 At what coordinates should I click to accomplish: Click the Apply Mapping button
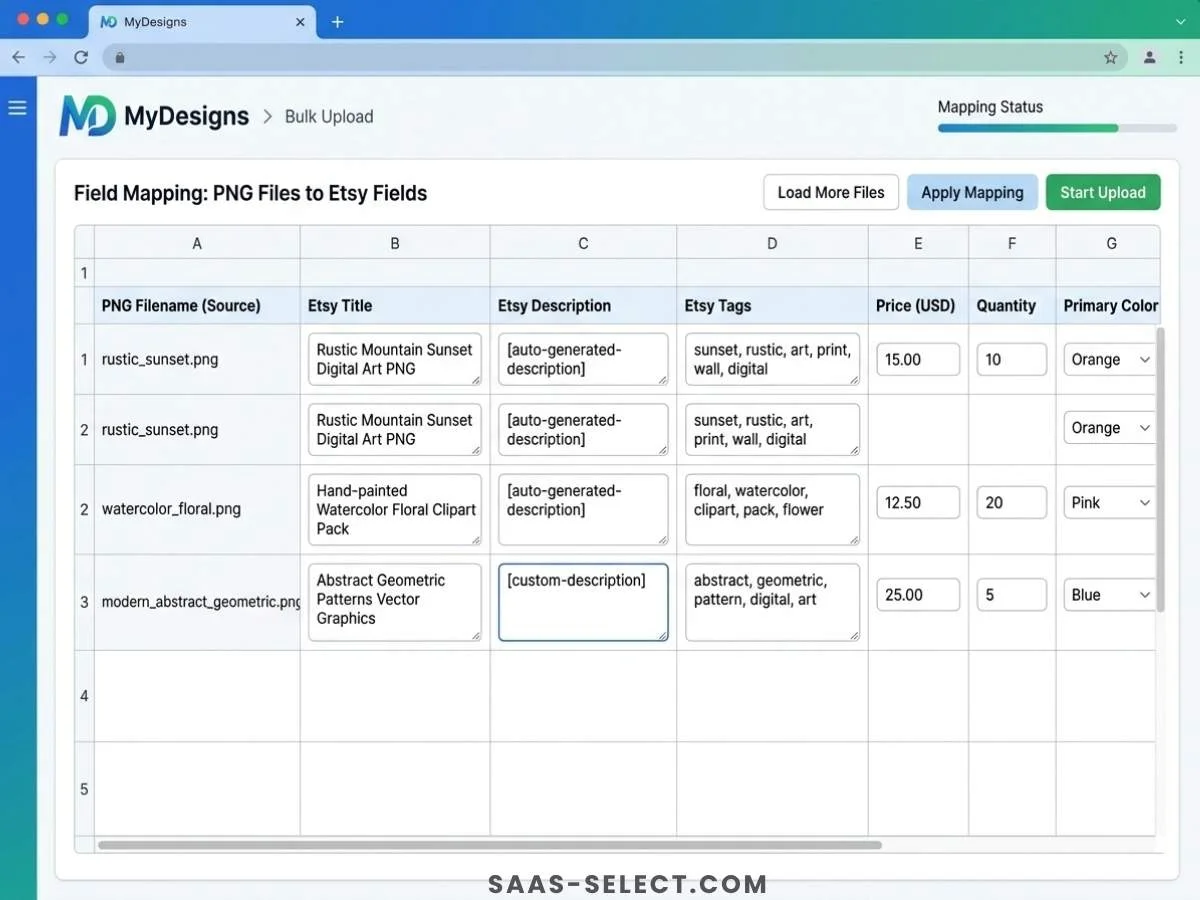tap(972, 192)
